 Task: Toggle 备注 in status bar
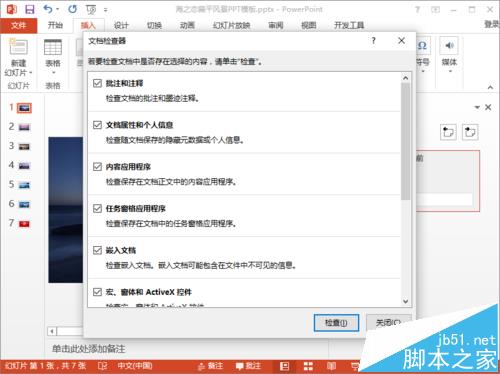(210, 366)
